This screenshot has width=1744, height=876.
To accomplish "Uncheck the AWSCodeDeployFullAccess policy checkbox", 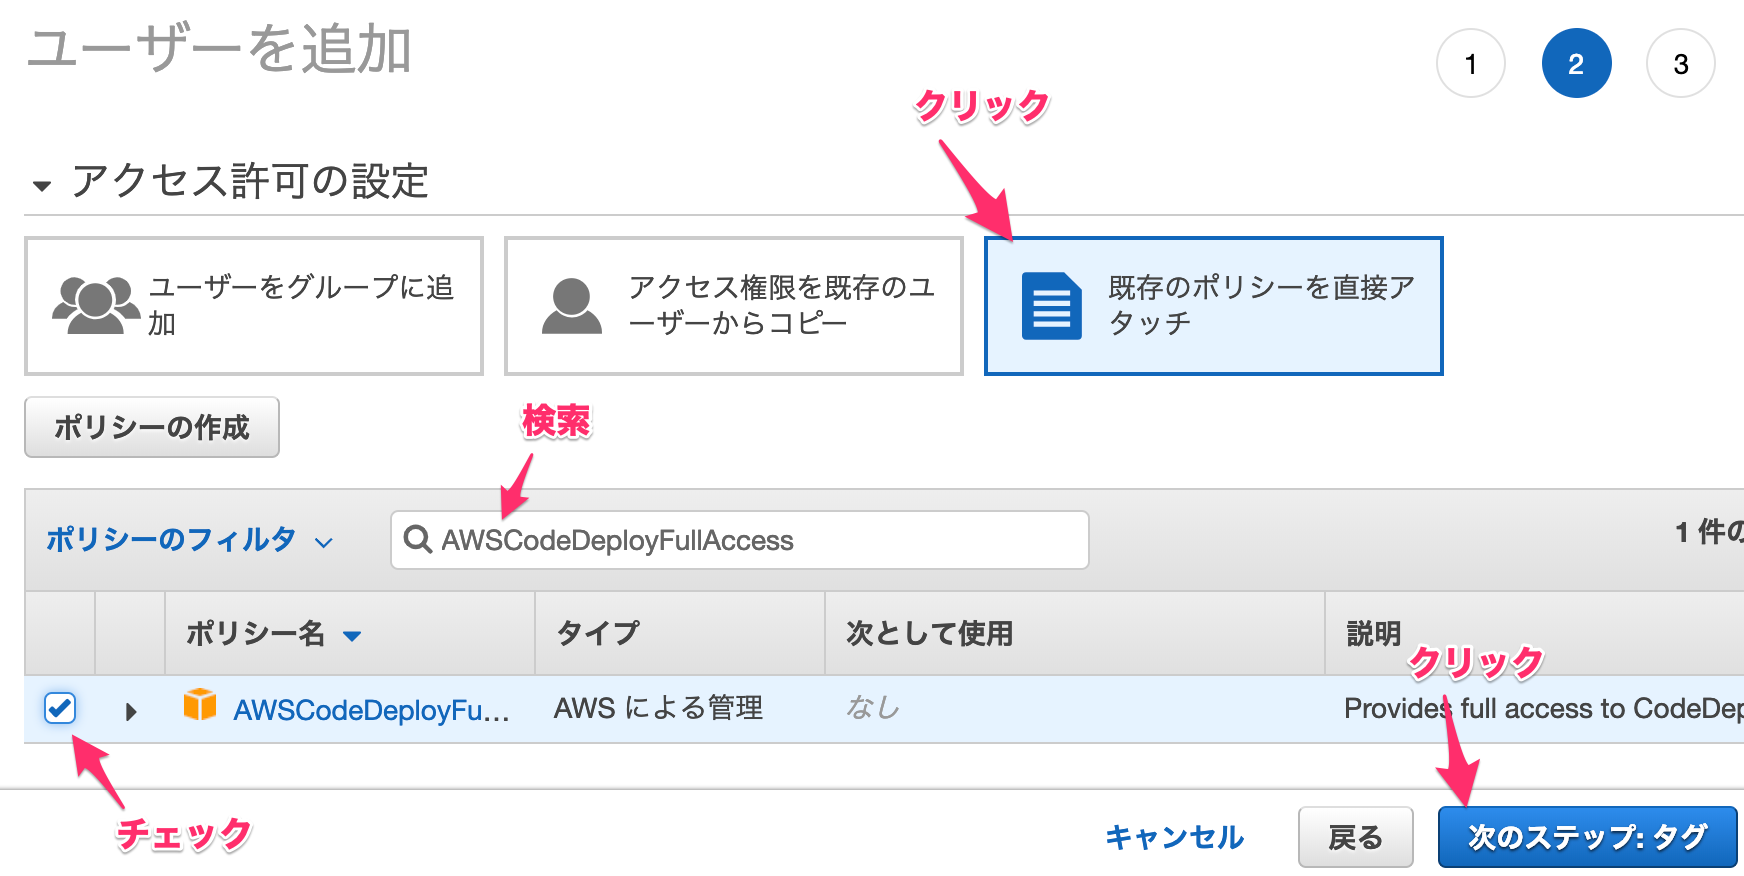I will pyautogui.click(x=60, y=707).
